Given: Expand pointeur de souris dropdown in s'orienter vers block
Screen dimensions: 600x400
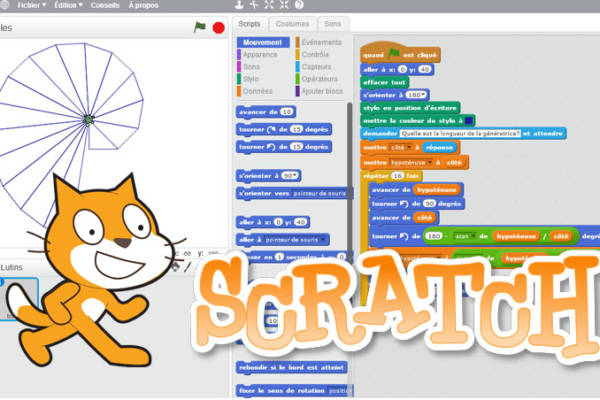Looking at the screenshot, I should pyautogui.click(x=319, y=194).
